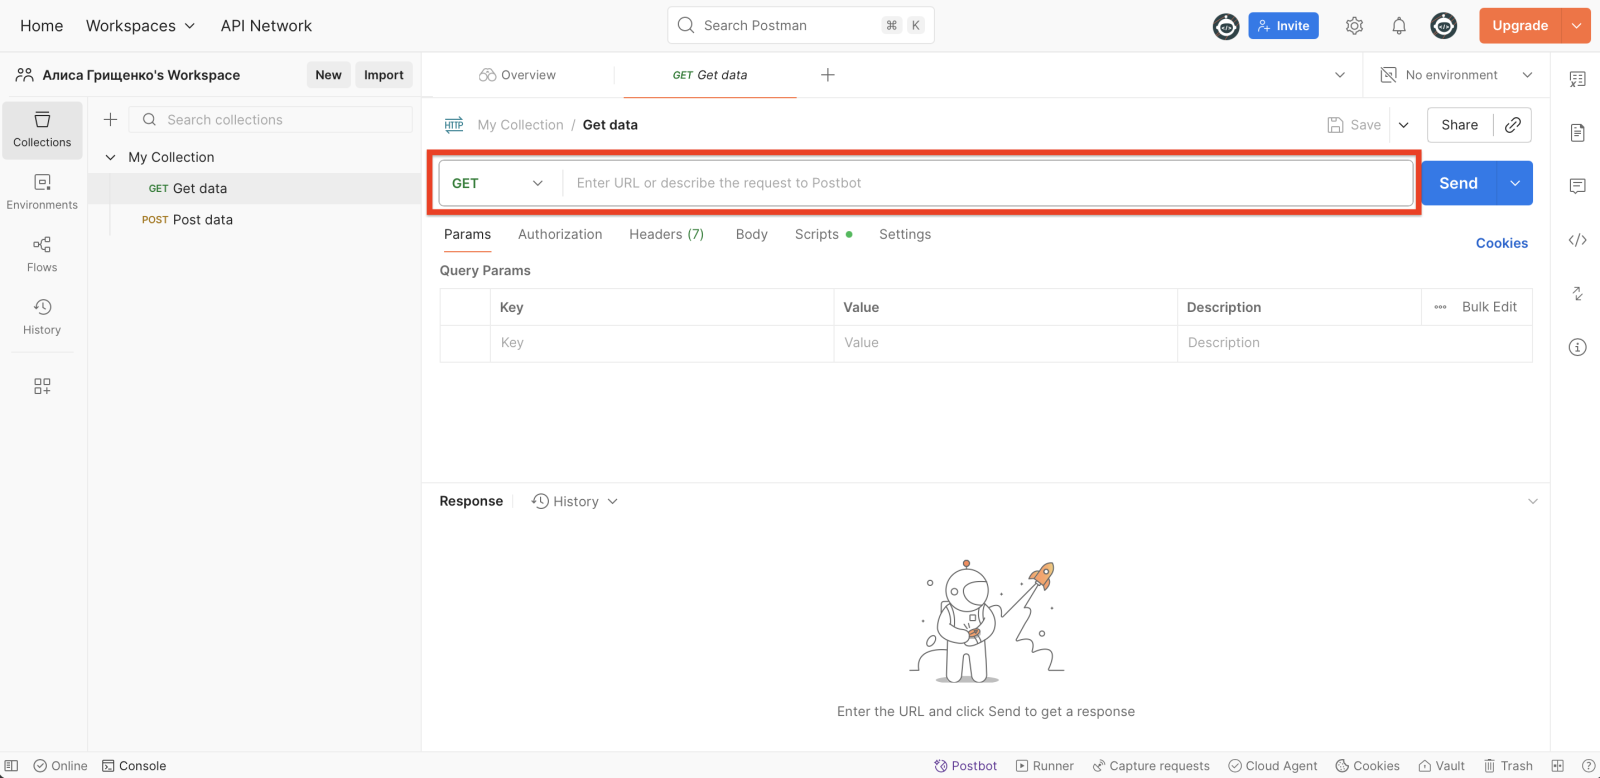Click the plus icon to create collection

click(x=111, y=120)
